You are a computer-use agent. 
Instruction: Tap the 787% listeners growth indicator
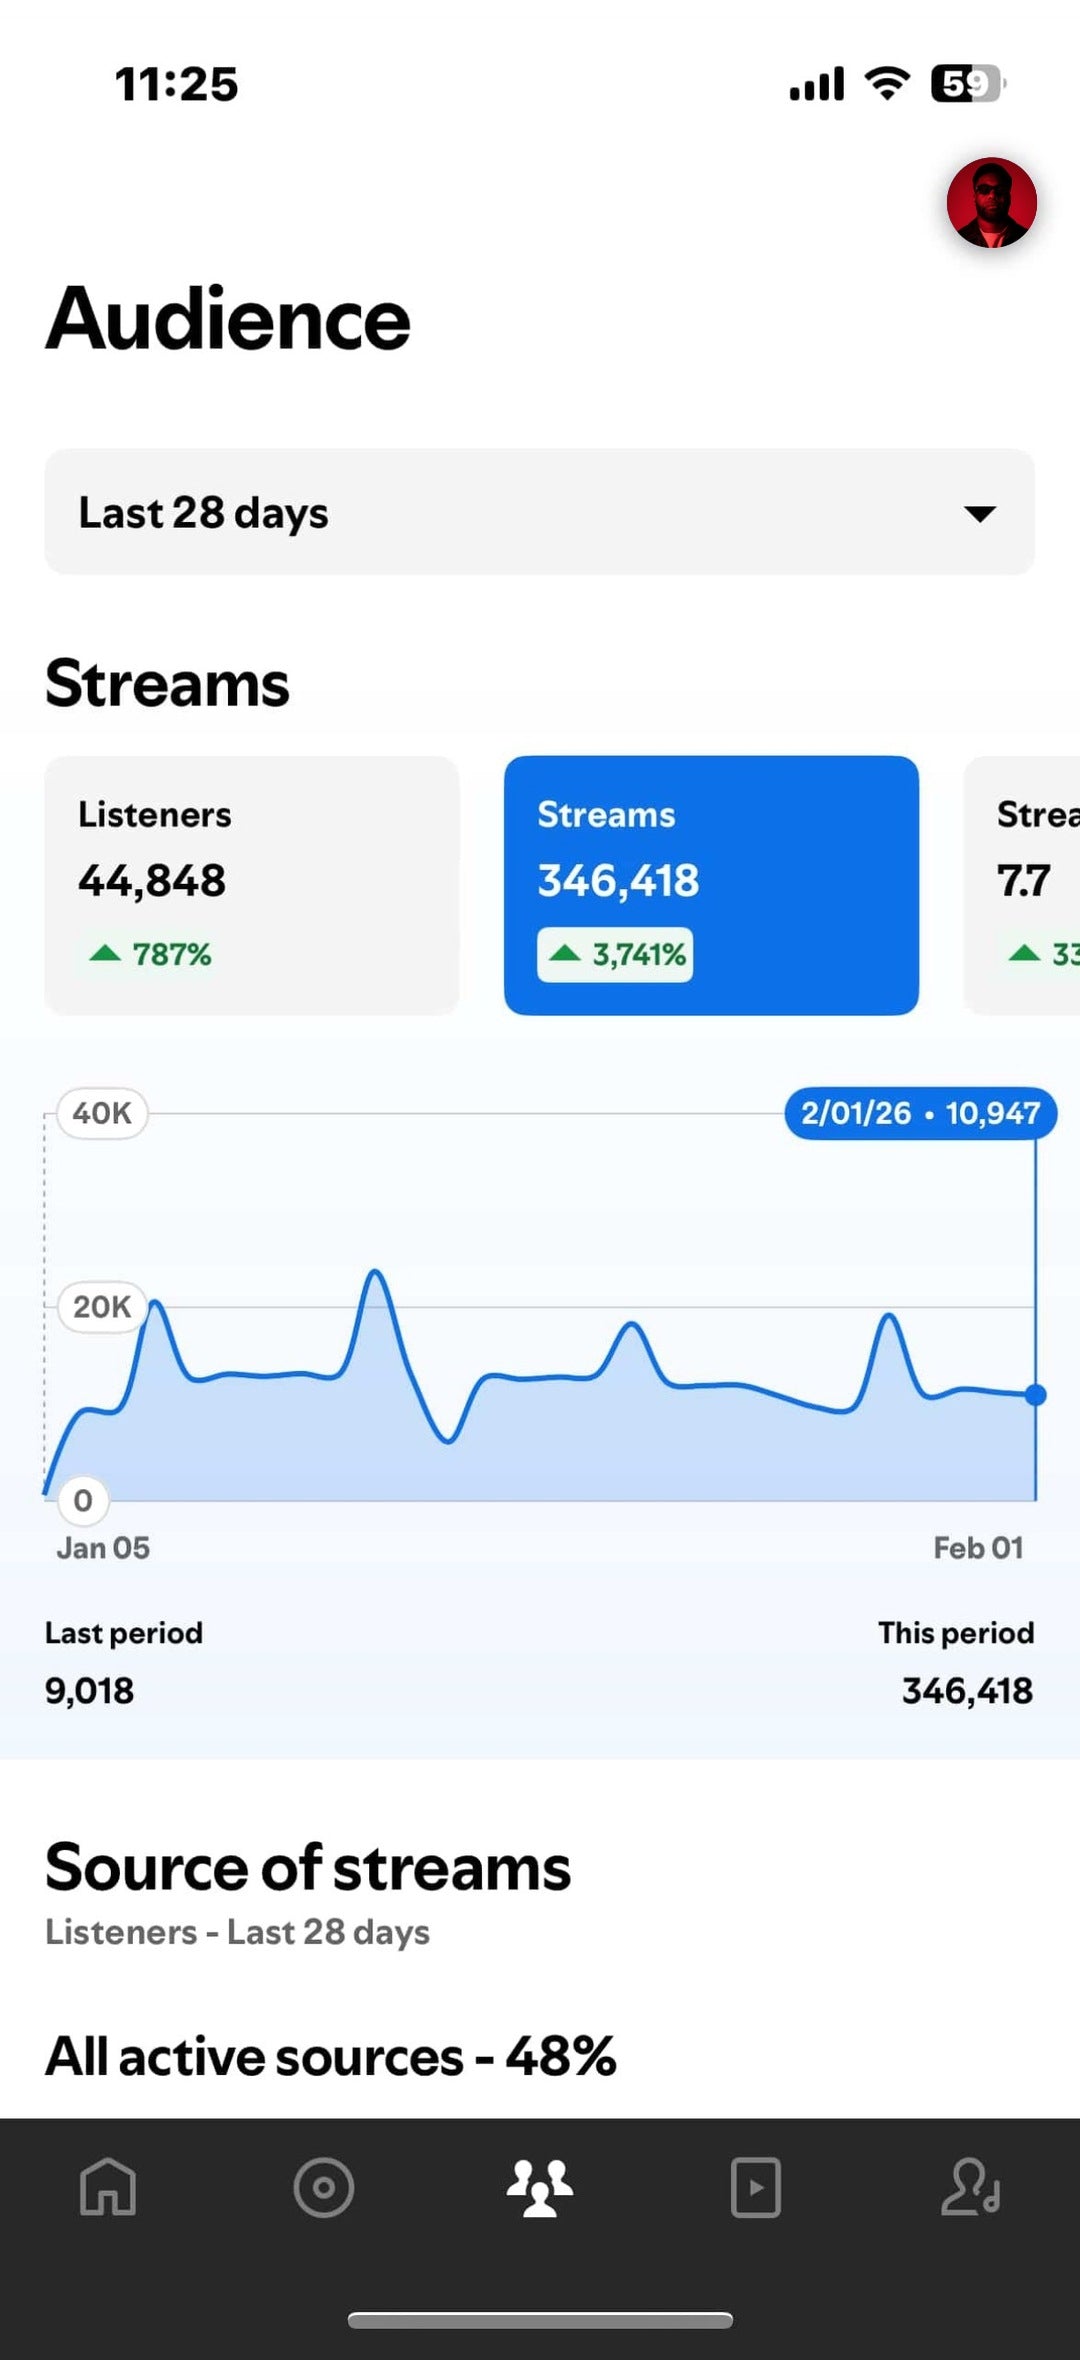[150, 954]
